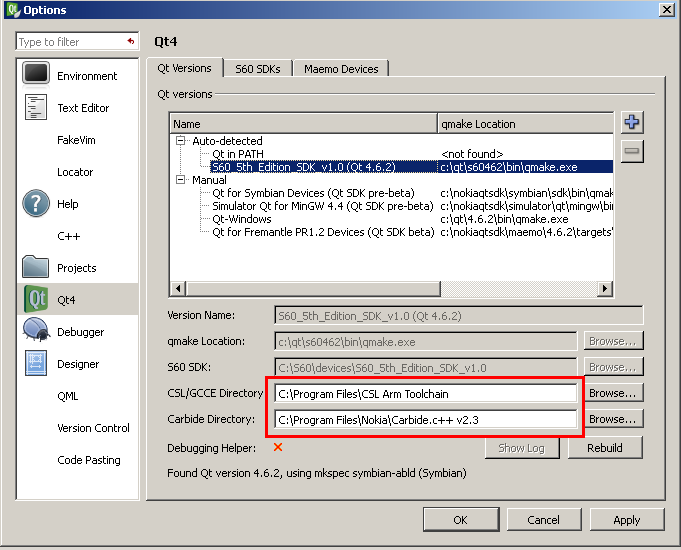Select Qt for Fremantle PR1.2 Devices row
This screenshot has width=681, height=550.
(323, 232)
